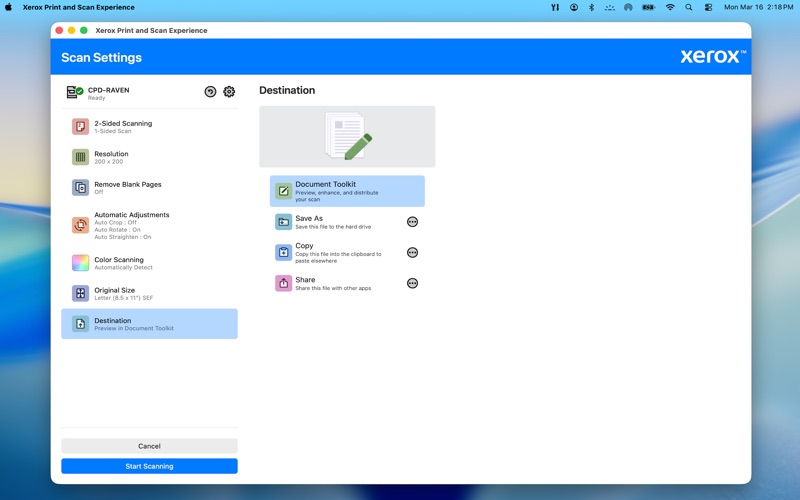Choose Share destination label
Image resolution: width=800 pixels, height=500 pixels.
point(305,280)
